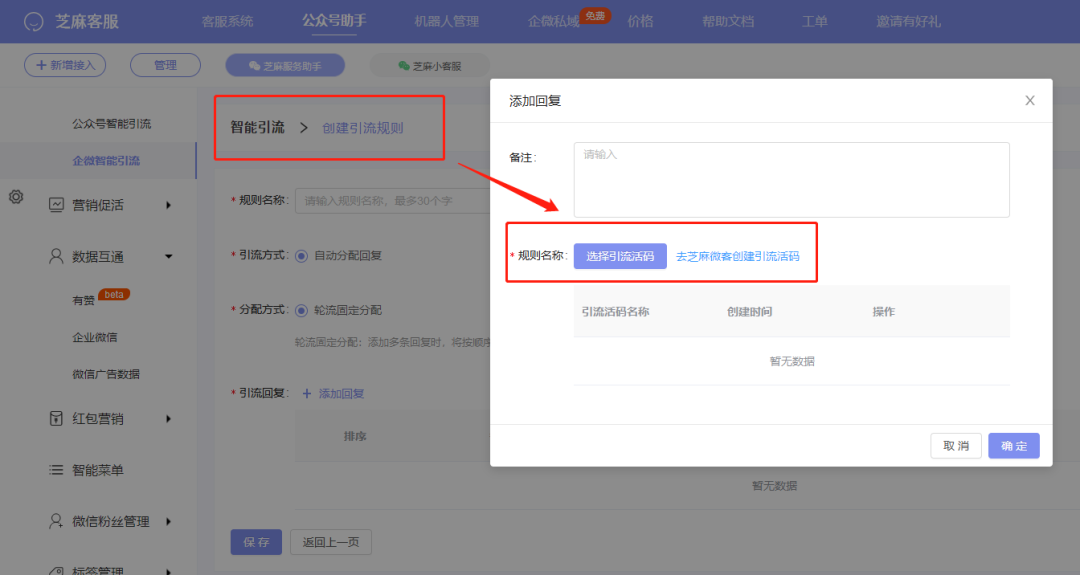Click the 红包营销 envelope icon
This screenshot has height=575, width=1080.
(x=56, y=418)
